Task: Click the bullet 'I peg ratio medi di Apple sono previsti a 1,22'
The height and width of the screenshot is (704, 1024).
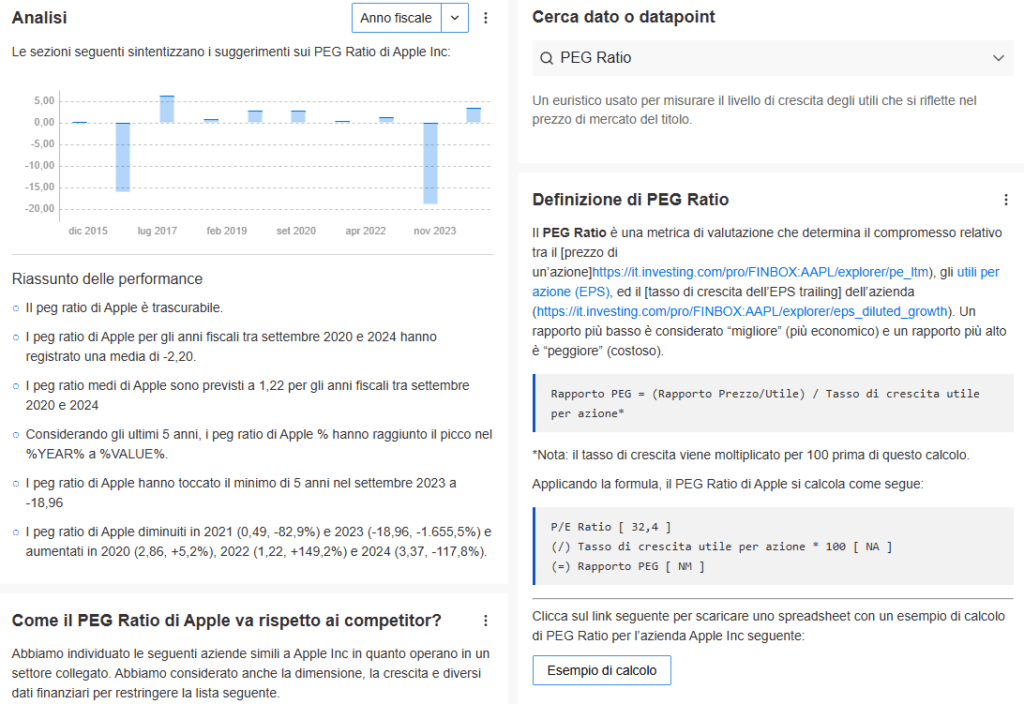Action: pos(248,396)
